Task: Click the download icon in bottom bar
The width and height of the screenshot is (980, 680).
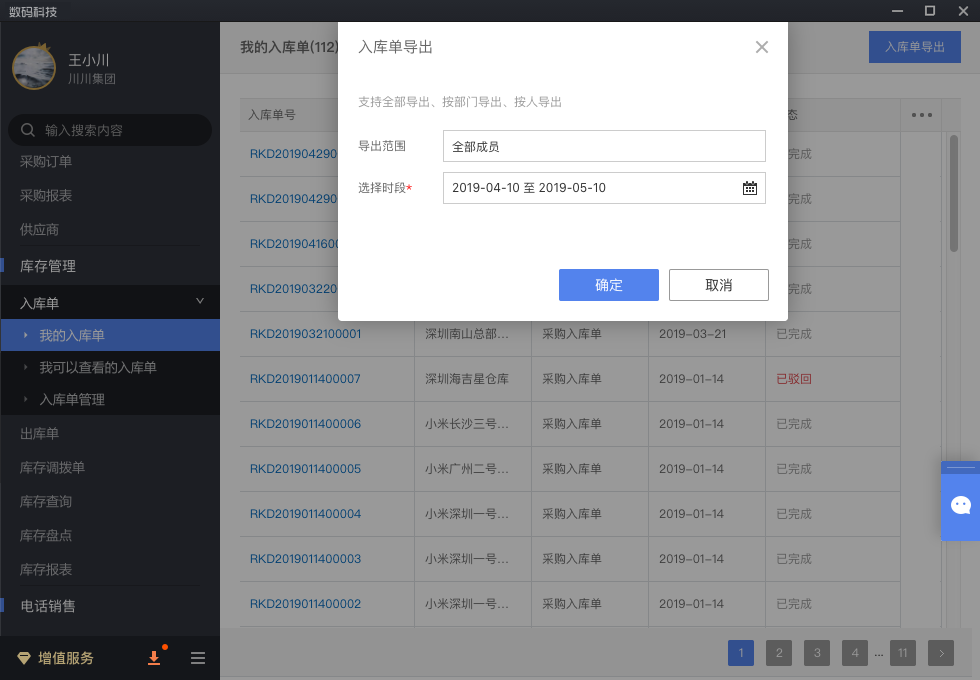Action: 154,658
